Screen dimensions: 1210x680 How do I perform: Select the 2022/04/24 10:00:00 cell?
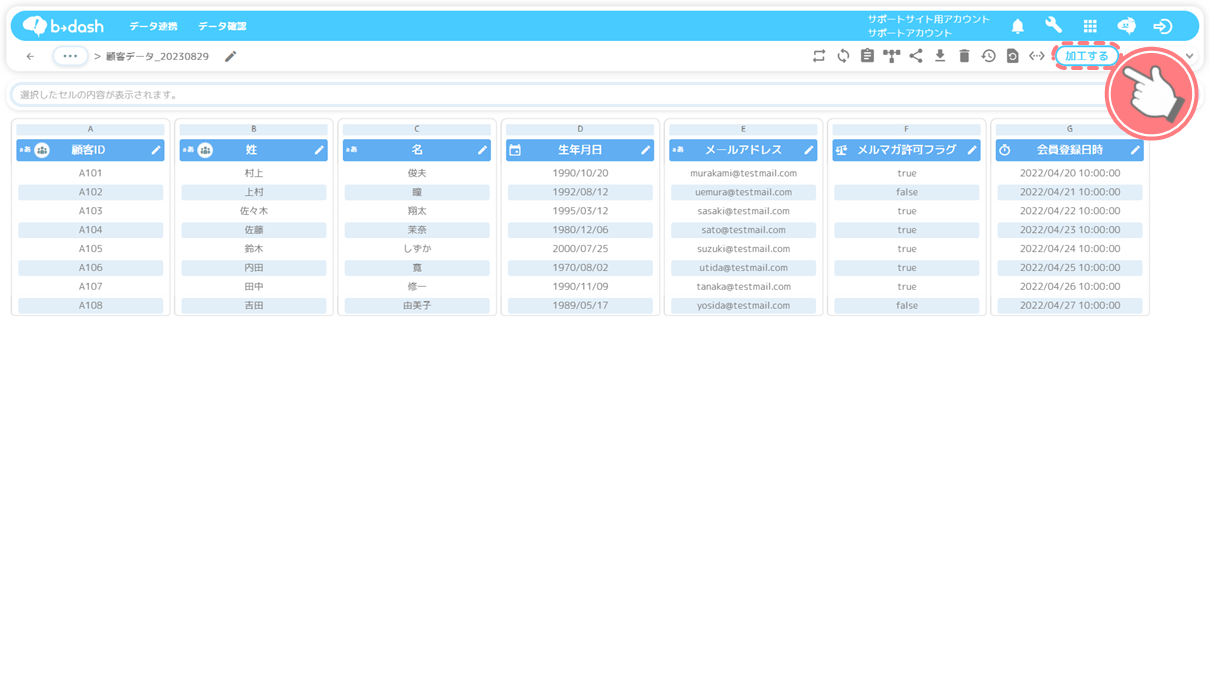pyautogui.click(x=1069, y=249)
